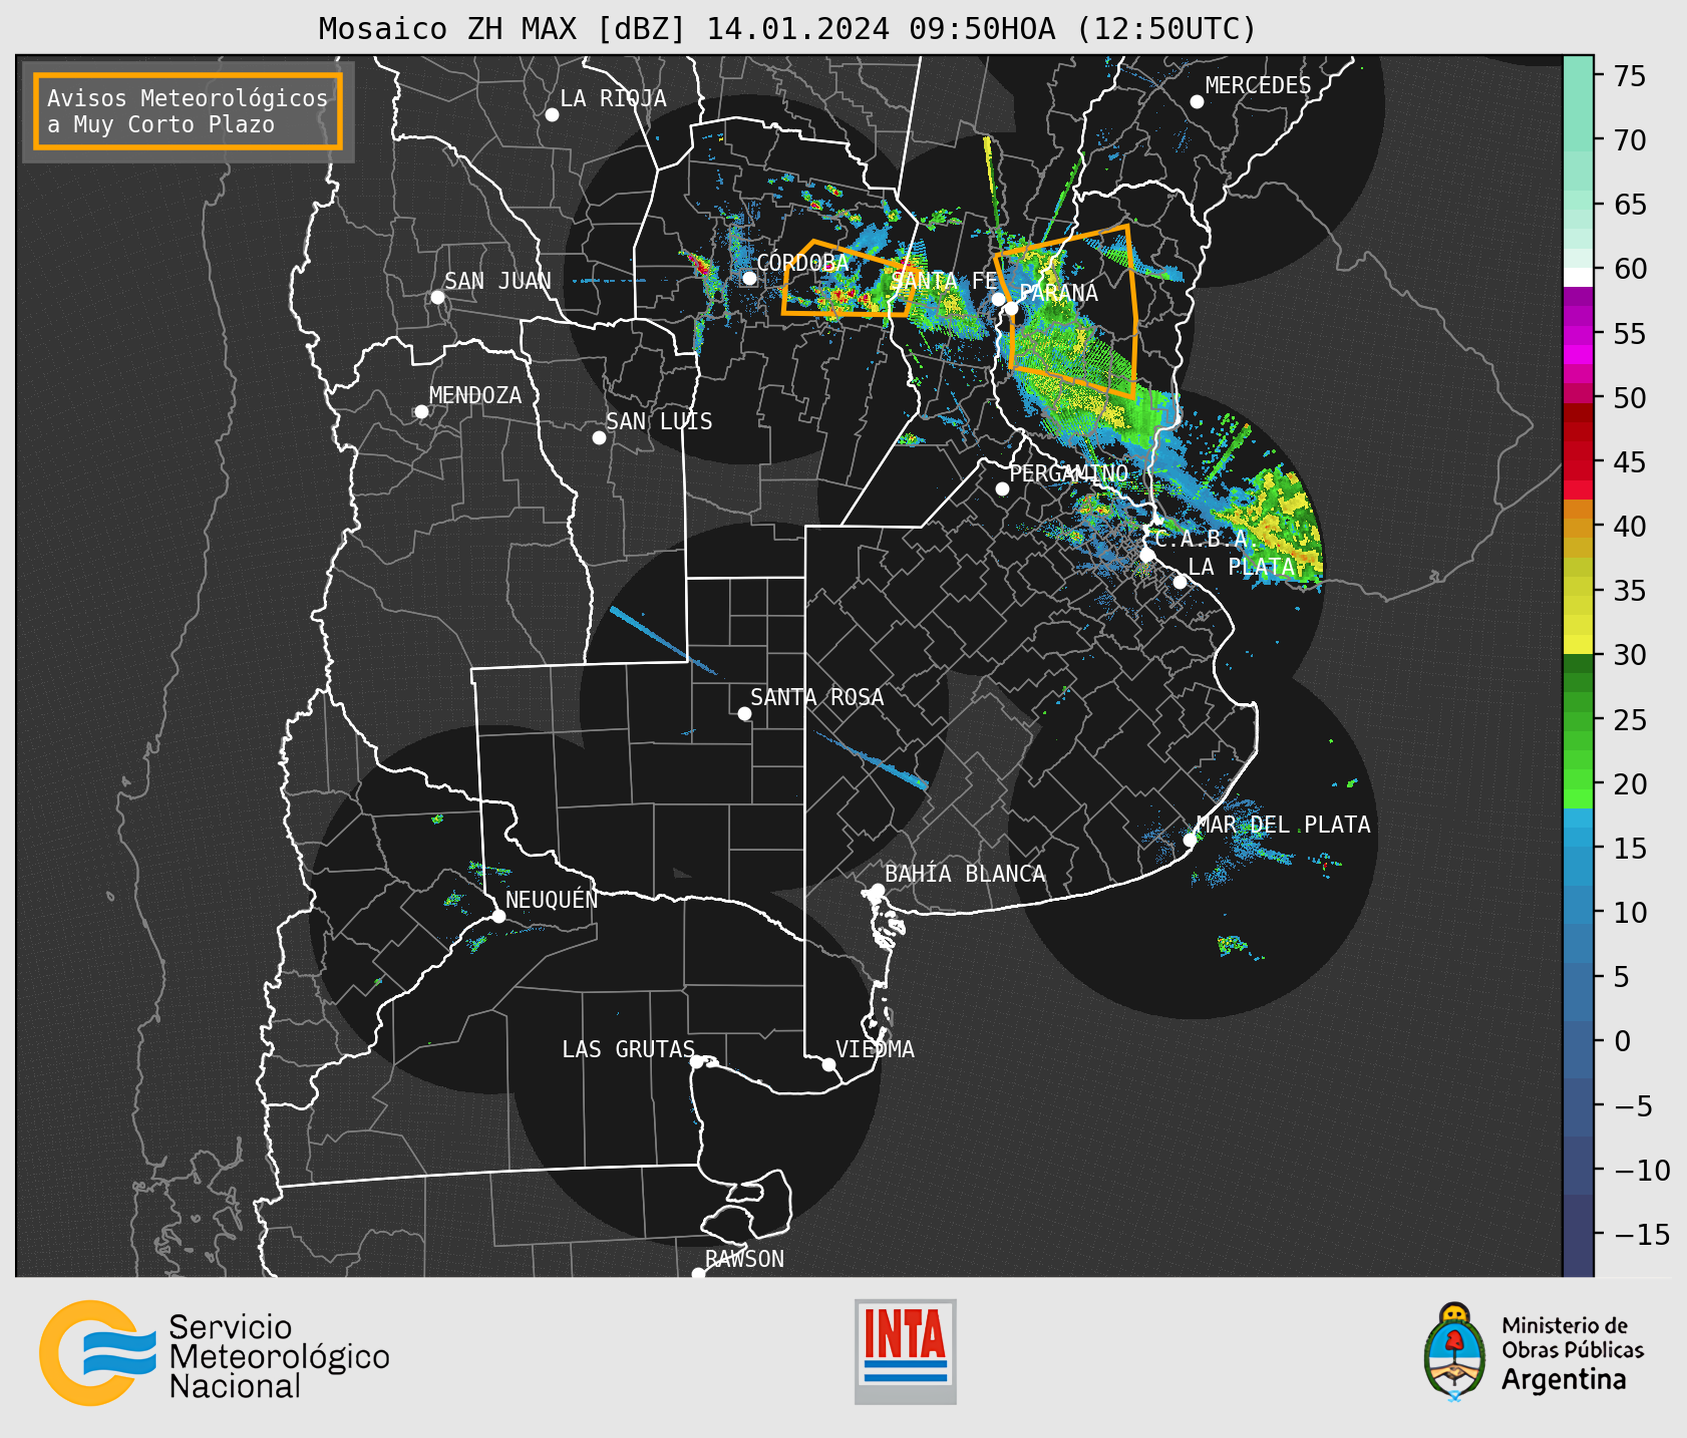Click the white dot marking Rawson

(698, 1274)
